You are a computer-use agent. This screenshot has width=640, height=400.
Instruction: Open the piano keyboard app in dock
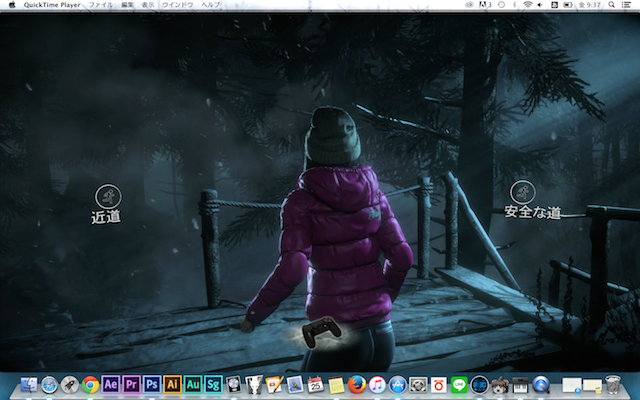click(520, 384)
